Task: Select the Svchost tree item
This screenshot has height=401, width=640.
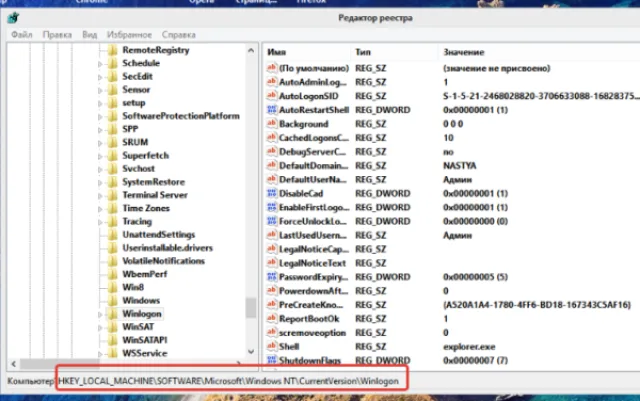Action: click(139, 169)
